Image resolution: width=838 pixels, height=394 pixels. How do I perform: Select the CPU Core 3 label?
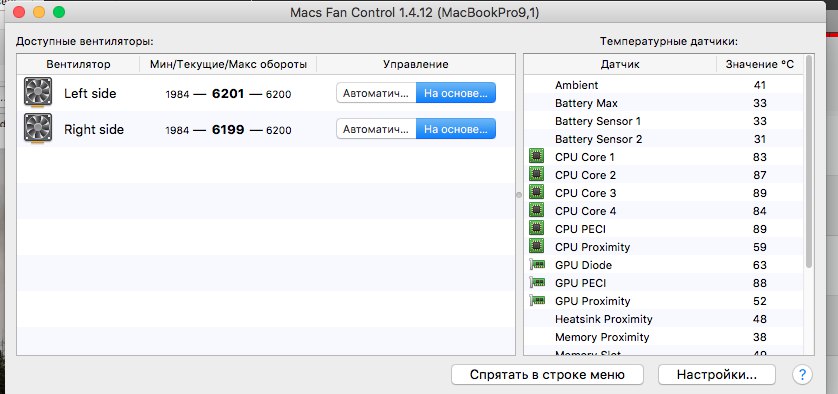[x=585, y=193]
